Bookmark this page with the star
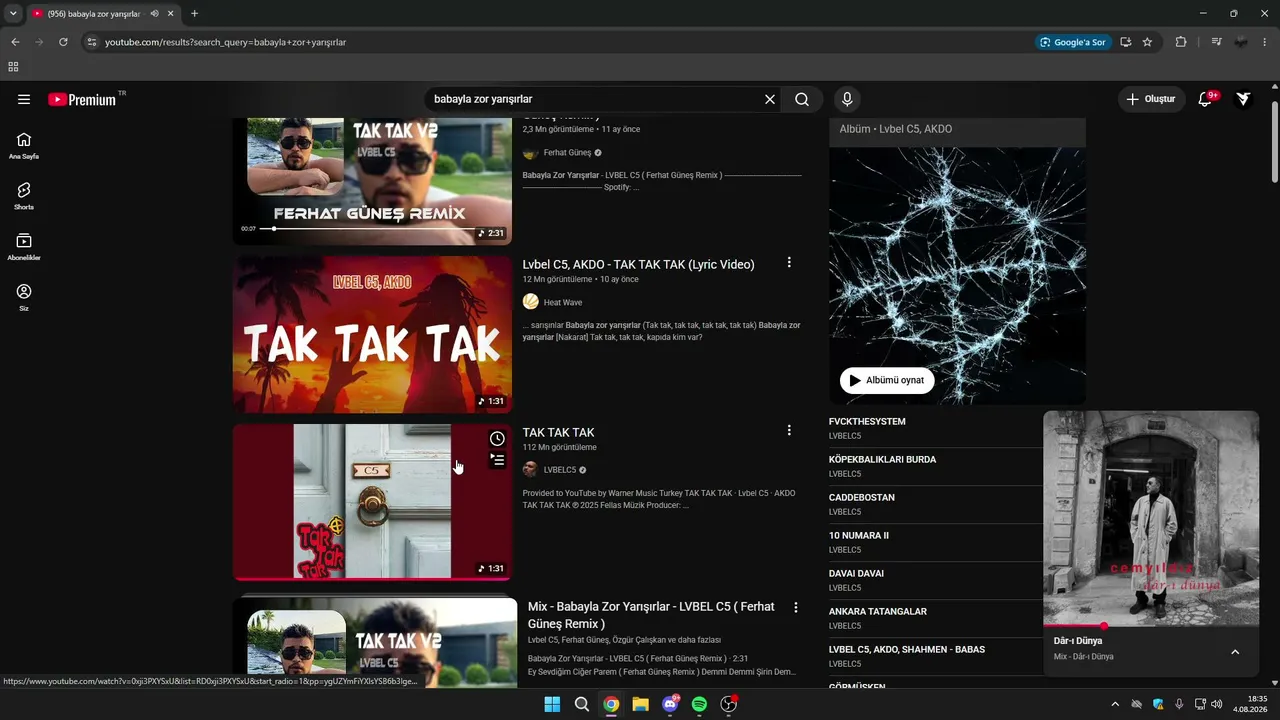Viewport: 1280px width, 720px height. [1147, 42]
